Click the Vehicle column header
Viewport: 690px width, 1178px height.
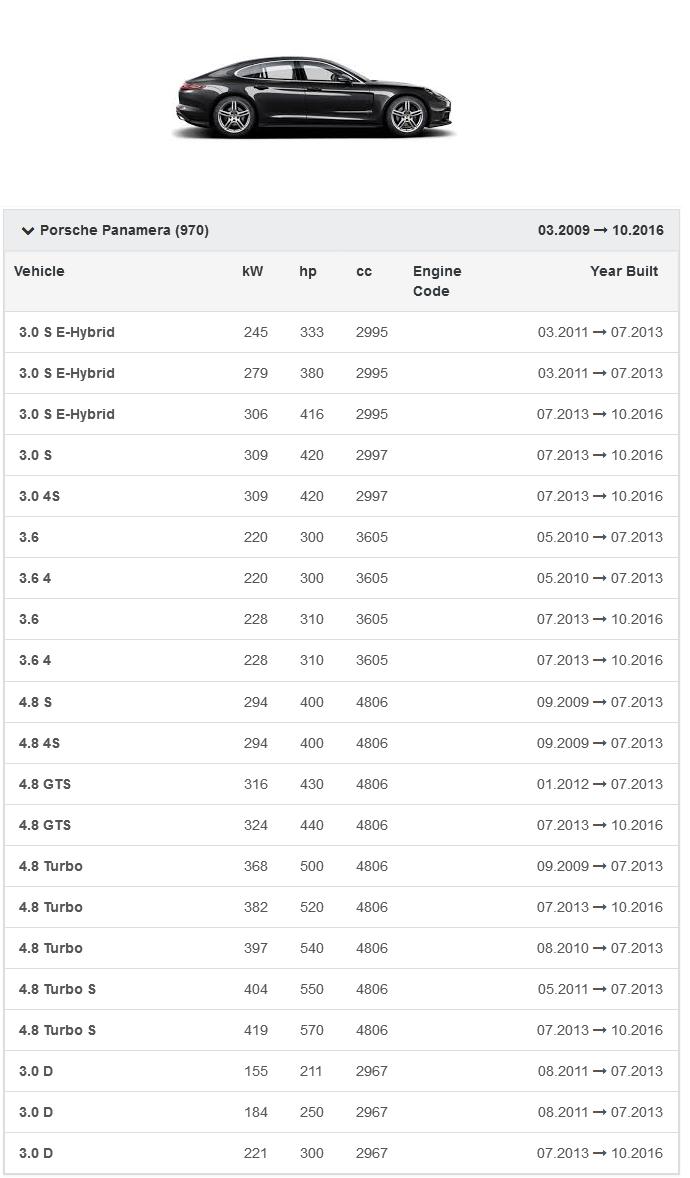pos(39,271)
